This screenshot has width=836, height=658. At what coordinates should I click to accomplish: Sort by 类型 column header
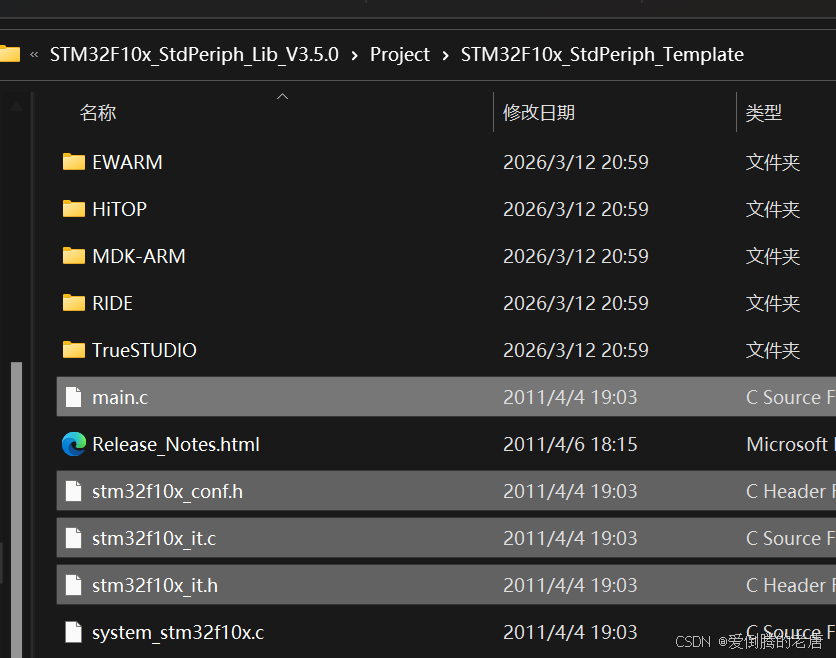coord(763,113)
